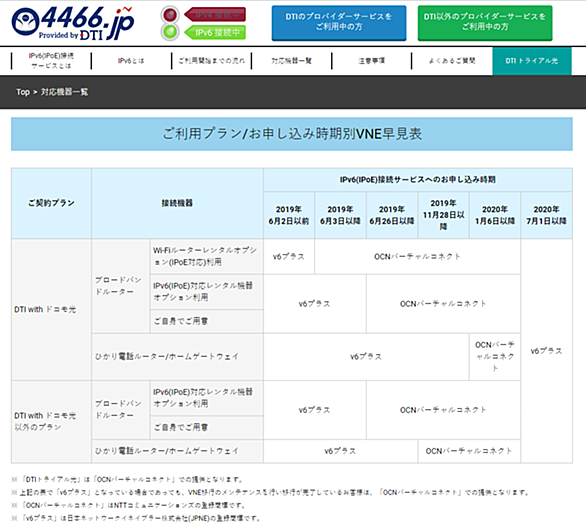Image resolution: width=586 pixels, height=531 pixels.
Task: Click the 2019年6月3日以降 column header
Action: (340, 215)
